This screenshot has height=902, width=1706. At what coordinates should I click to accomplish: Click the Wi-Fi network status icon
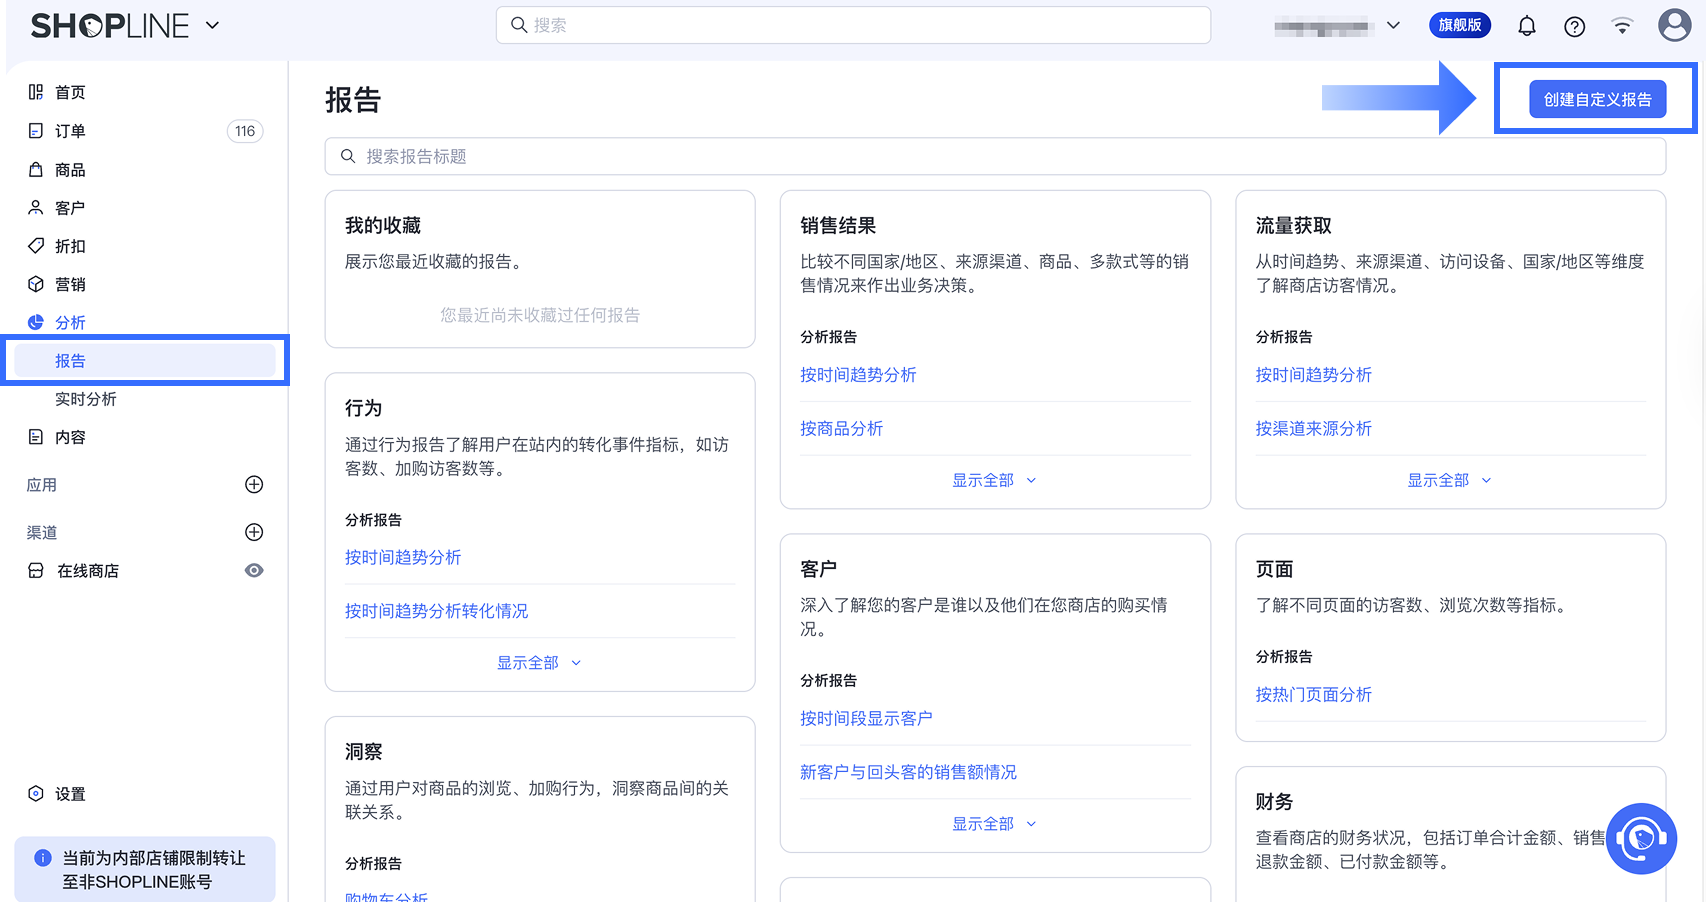(1622, 26)
